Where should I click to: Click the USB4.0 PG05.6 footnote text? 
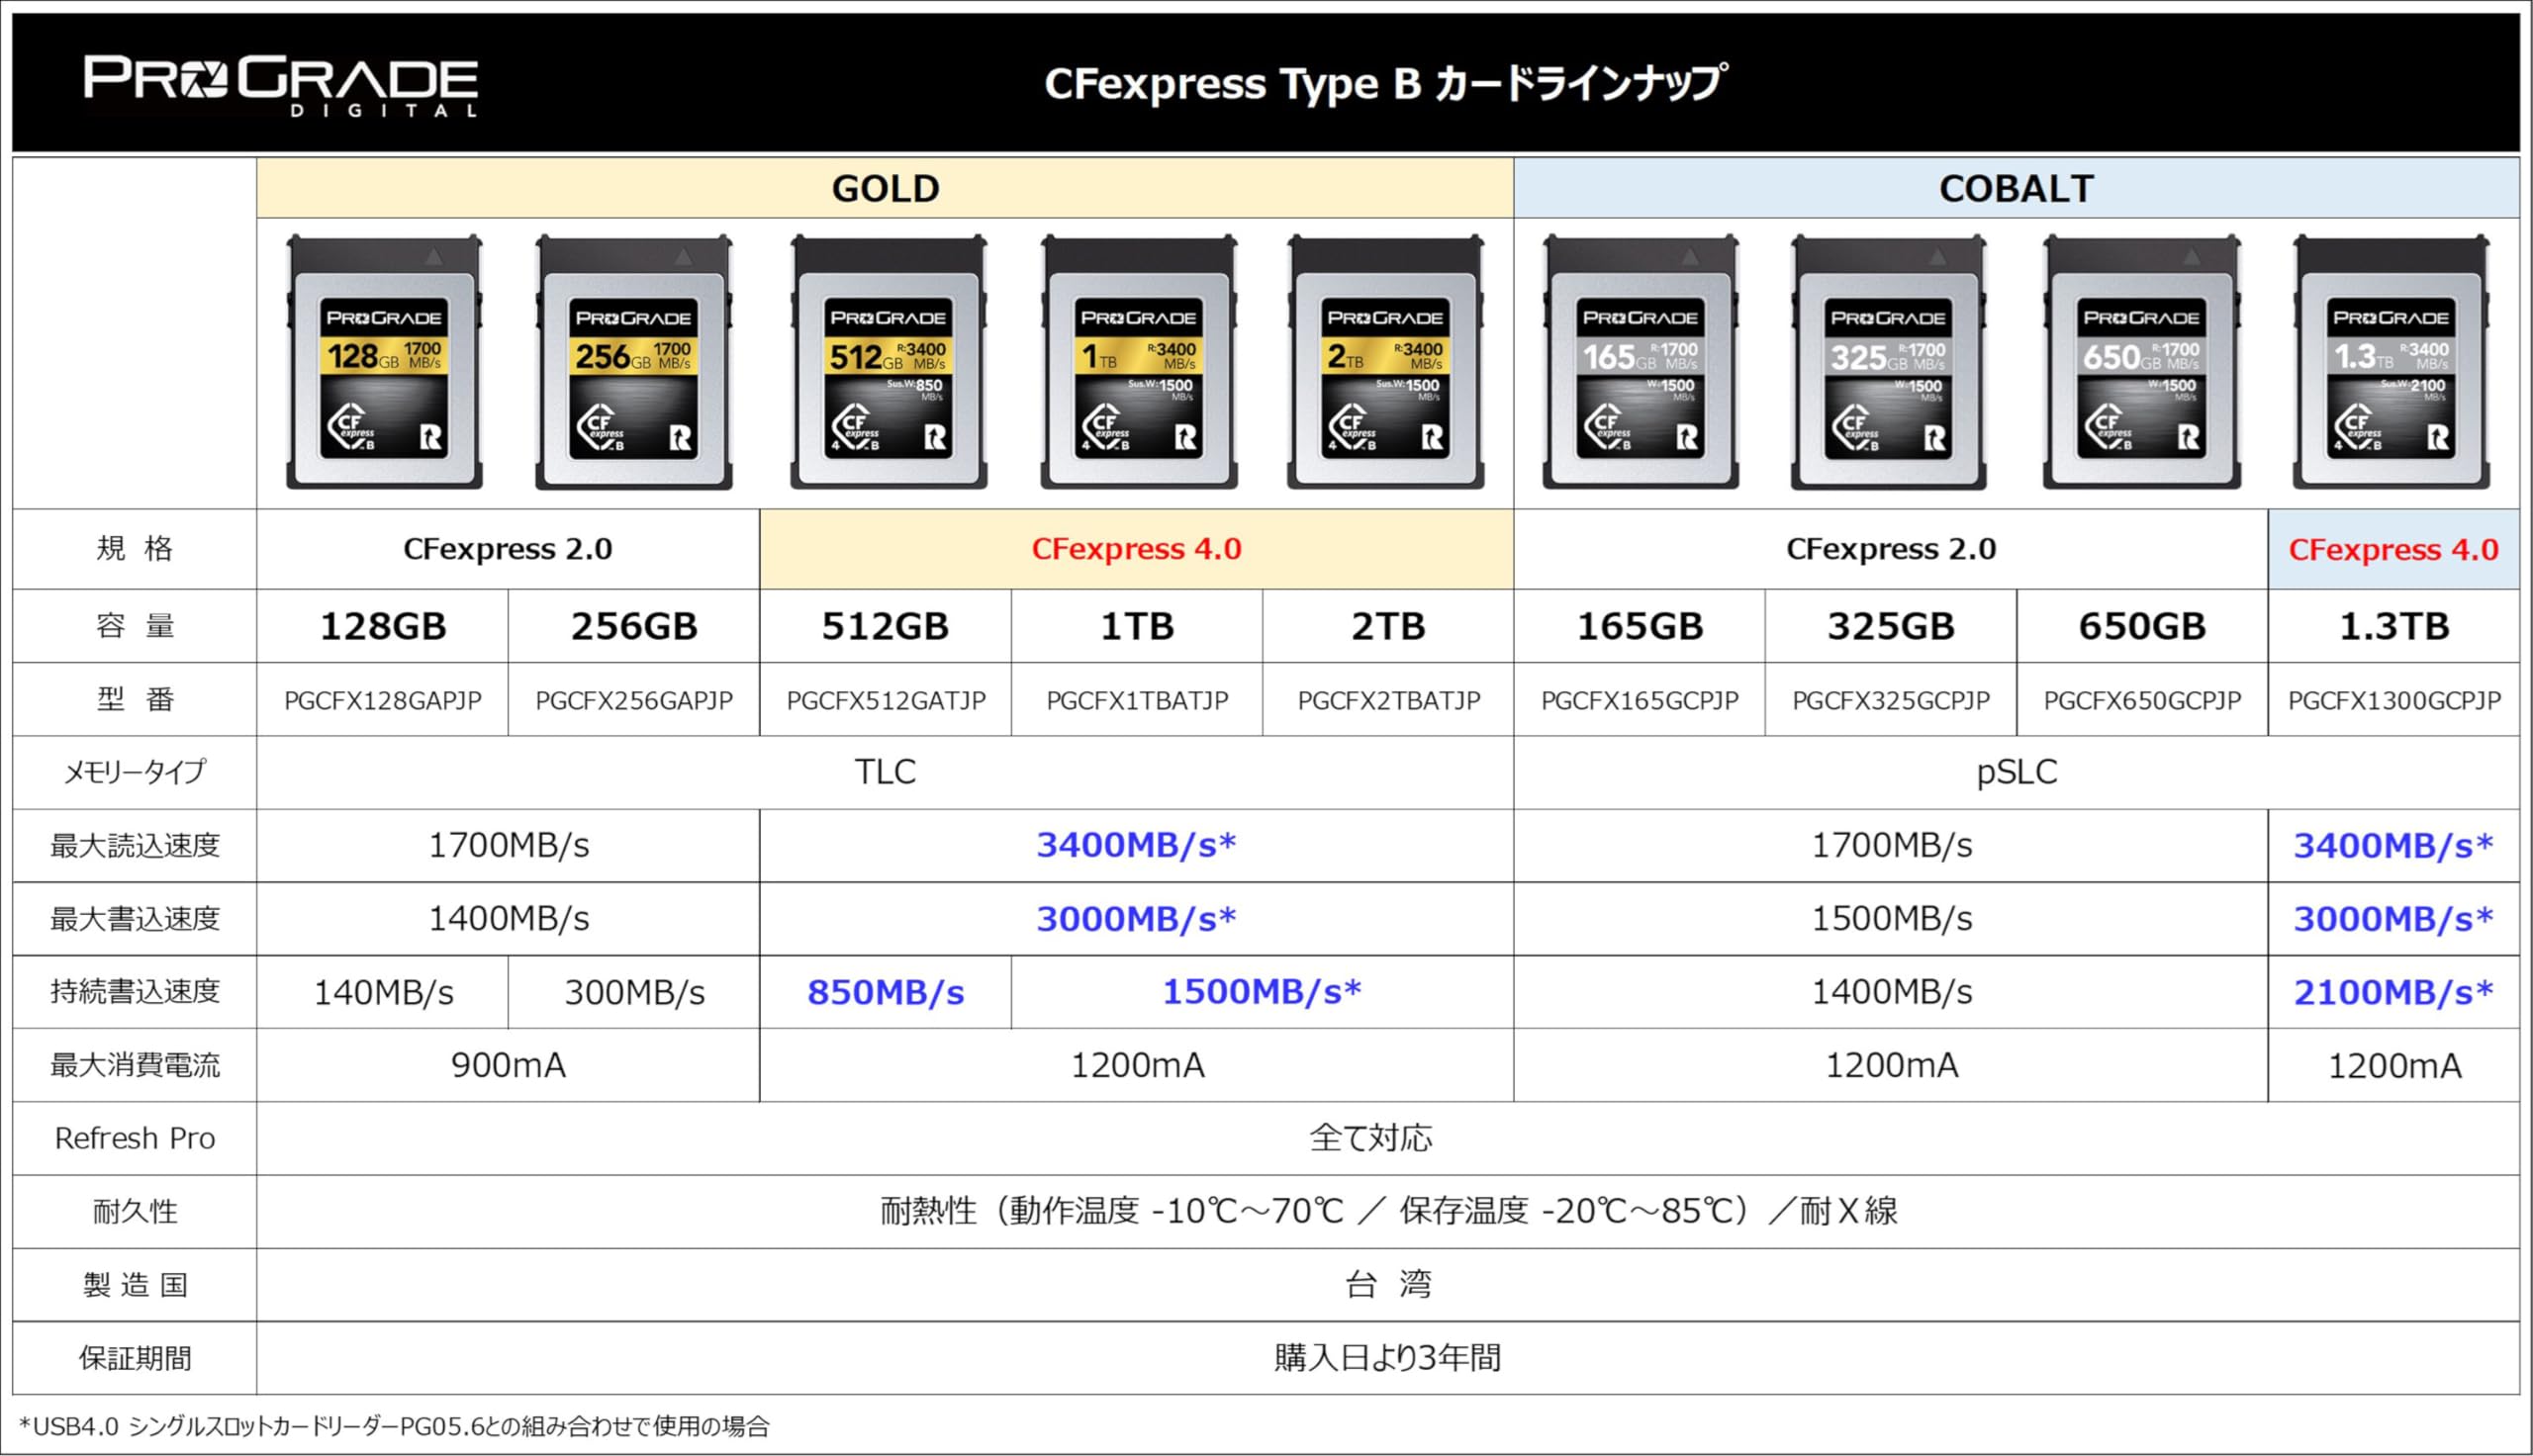point(394,1426)
